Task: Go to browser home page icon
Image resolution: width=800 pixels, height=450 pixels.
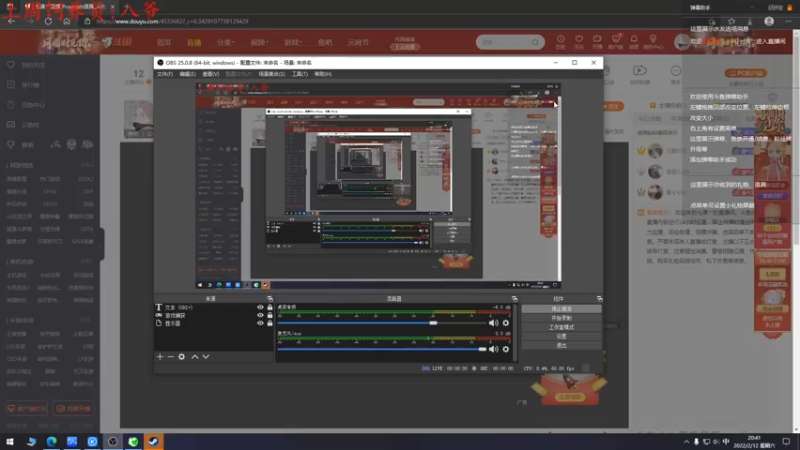Action: click(x=66, y=21)
